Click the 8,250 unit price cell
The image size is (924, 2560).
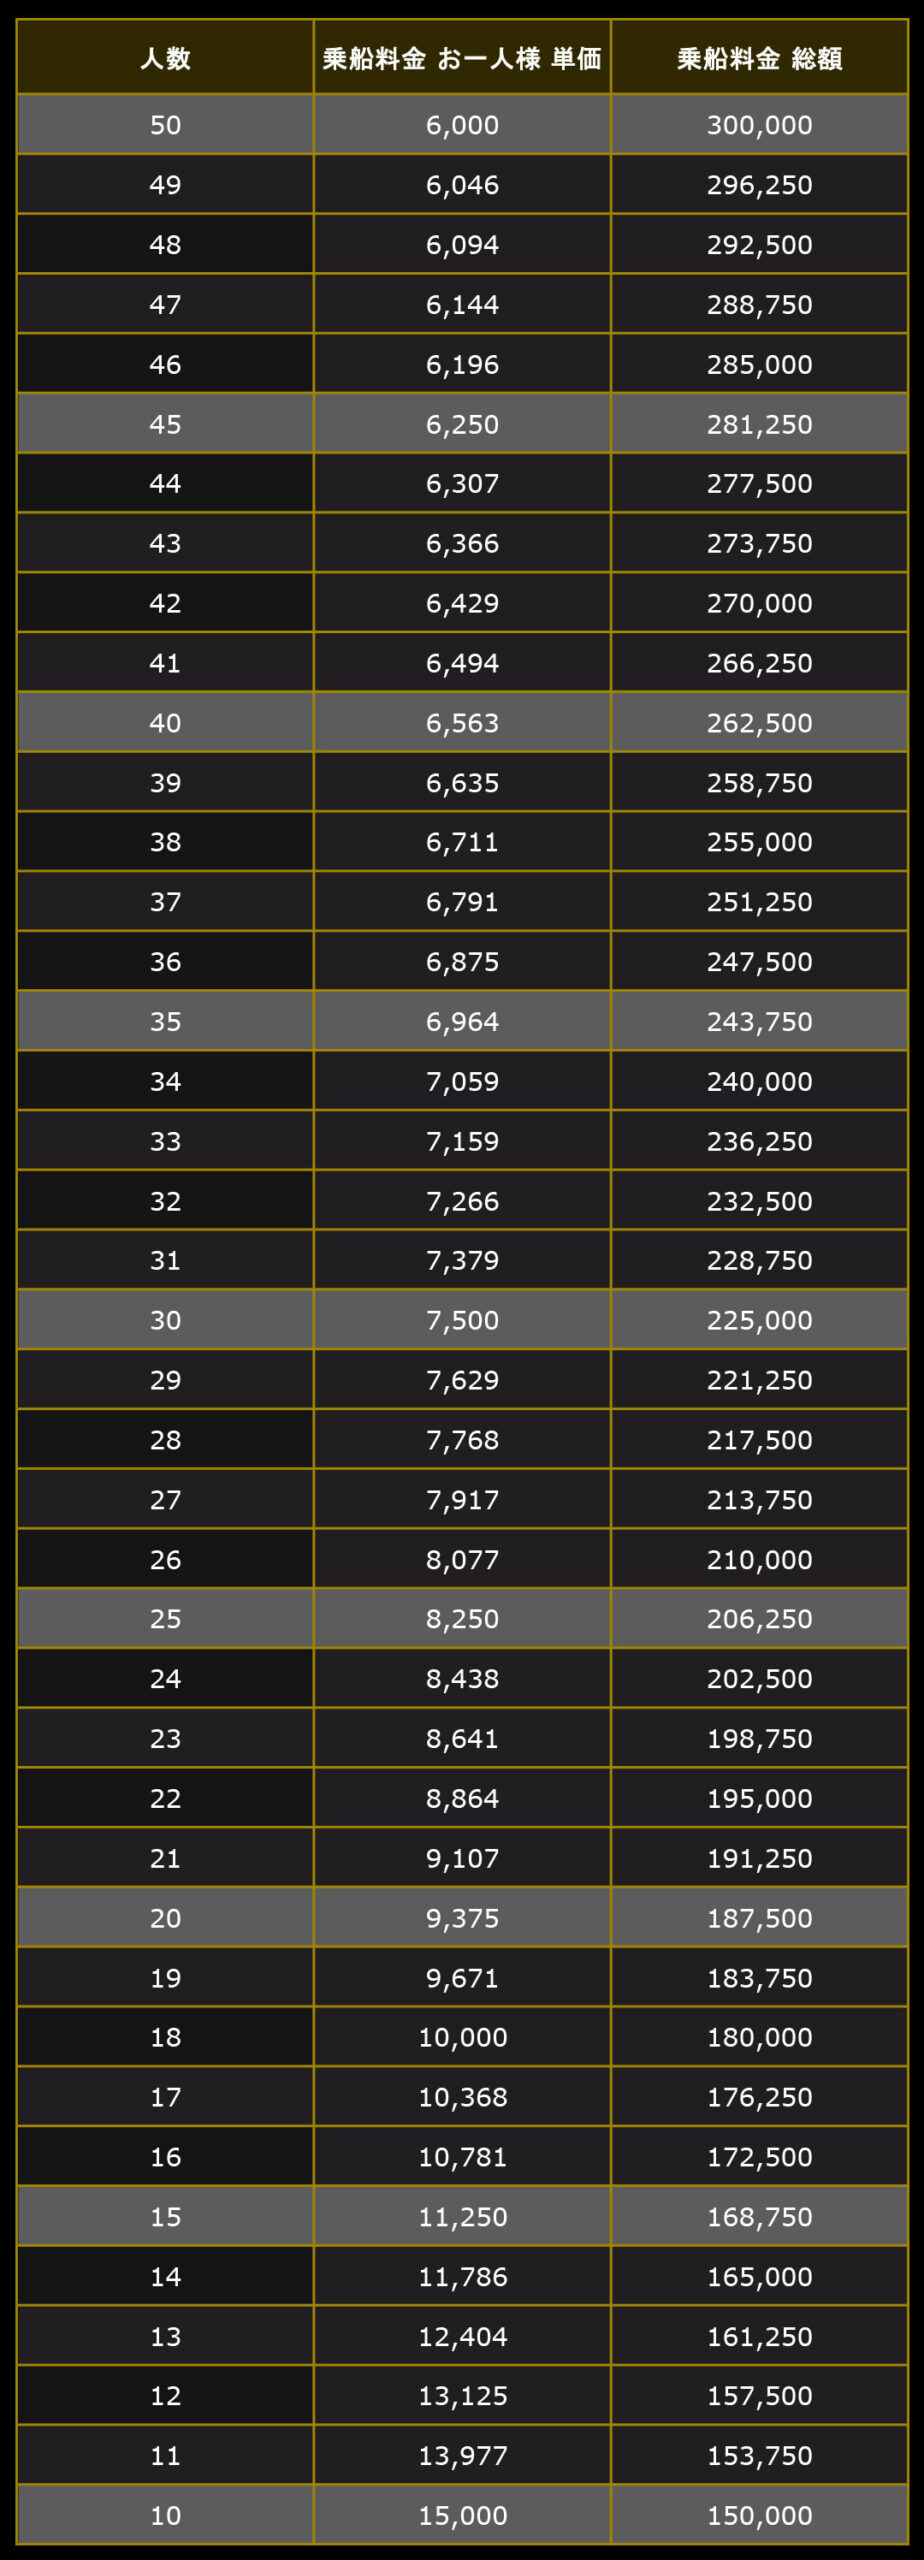462,1619
